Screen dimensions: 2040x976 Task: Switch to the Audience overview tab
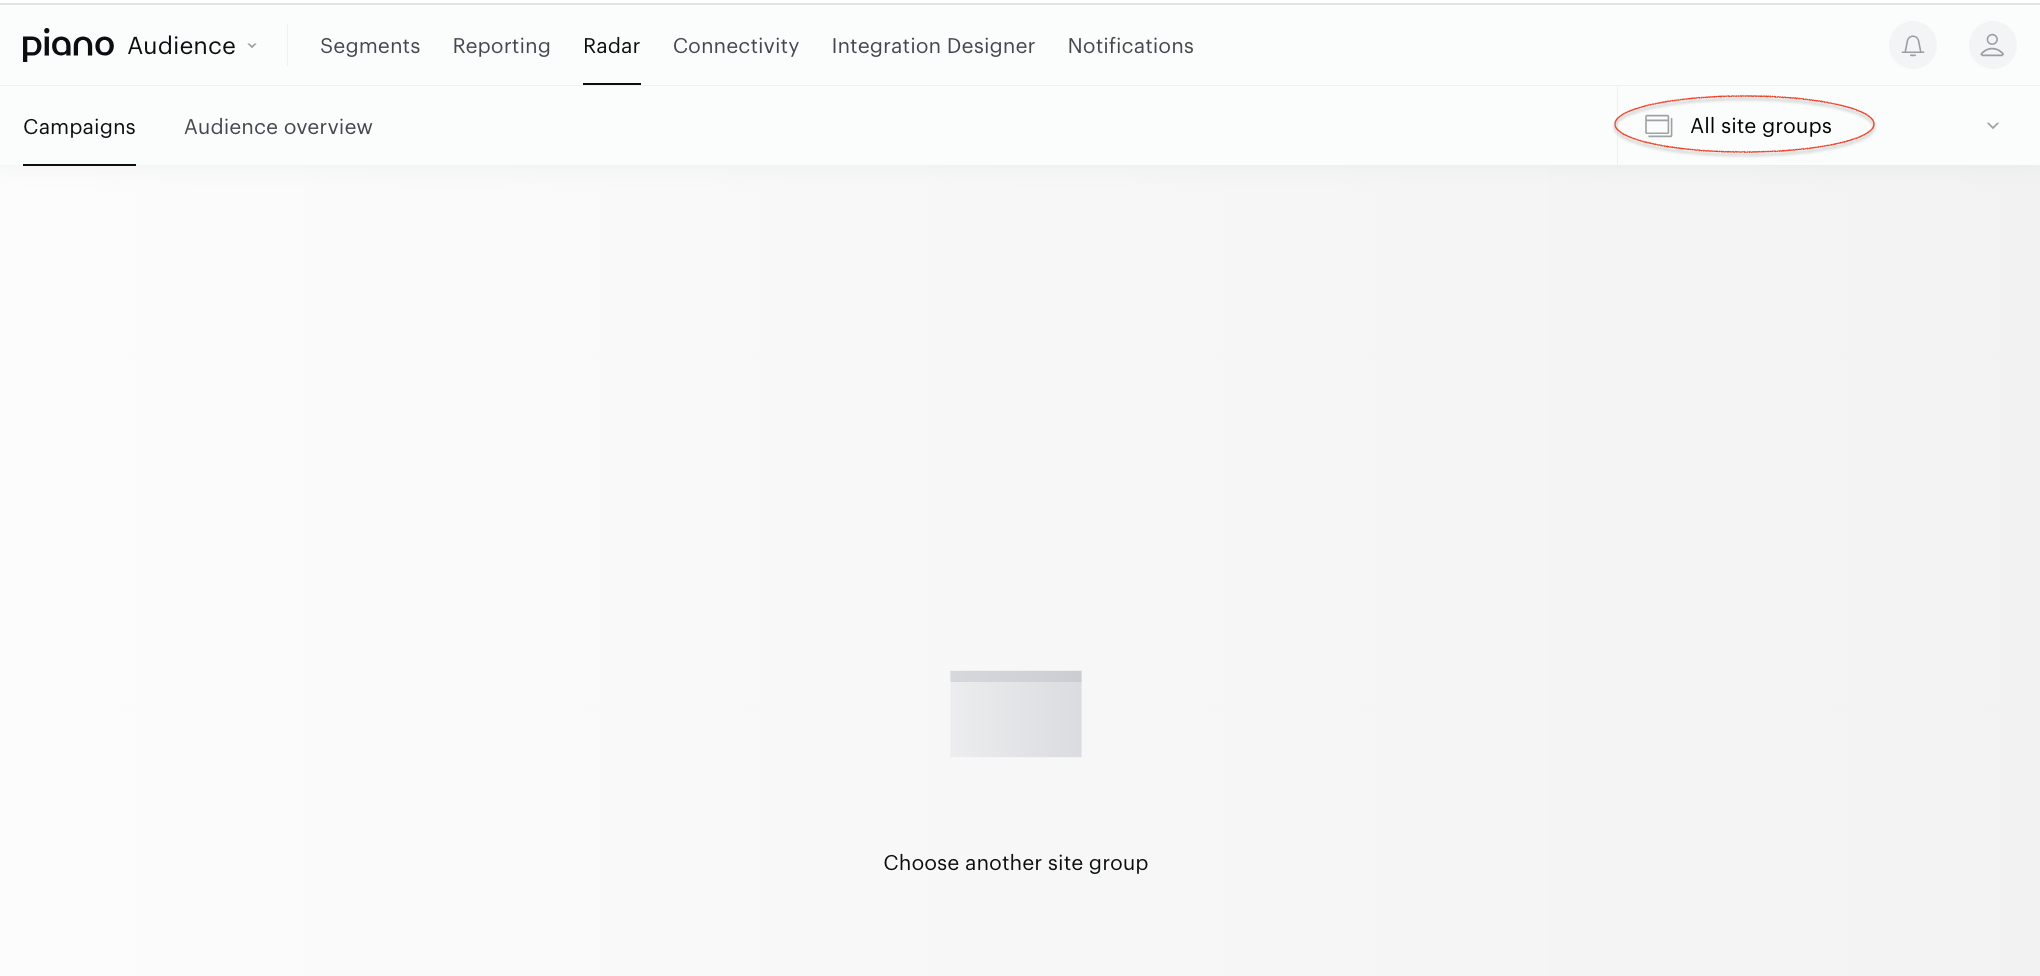[278, 127]
